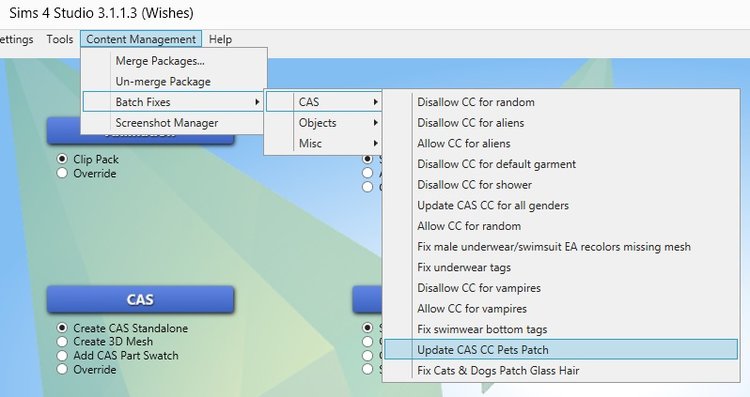The height and width of the screenshot is (397, 750).
Task: Enable the Add CAS Part Swatch option
Action: click(62, 355)
